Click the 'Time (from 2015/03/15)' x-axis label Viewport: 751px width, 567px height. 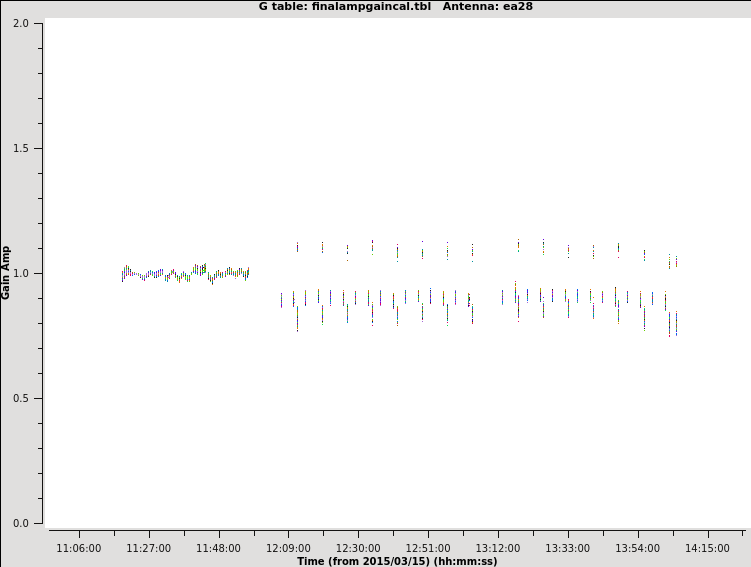[396, 561]
